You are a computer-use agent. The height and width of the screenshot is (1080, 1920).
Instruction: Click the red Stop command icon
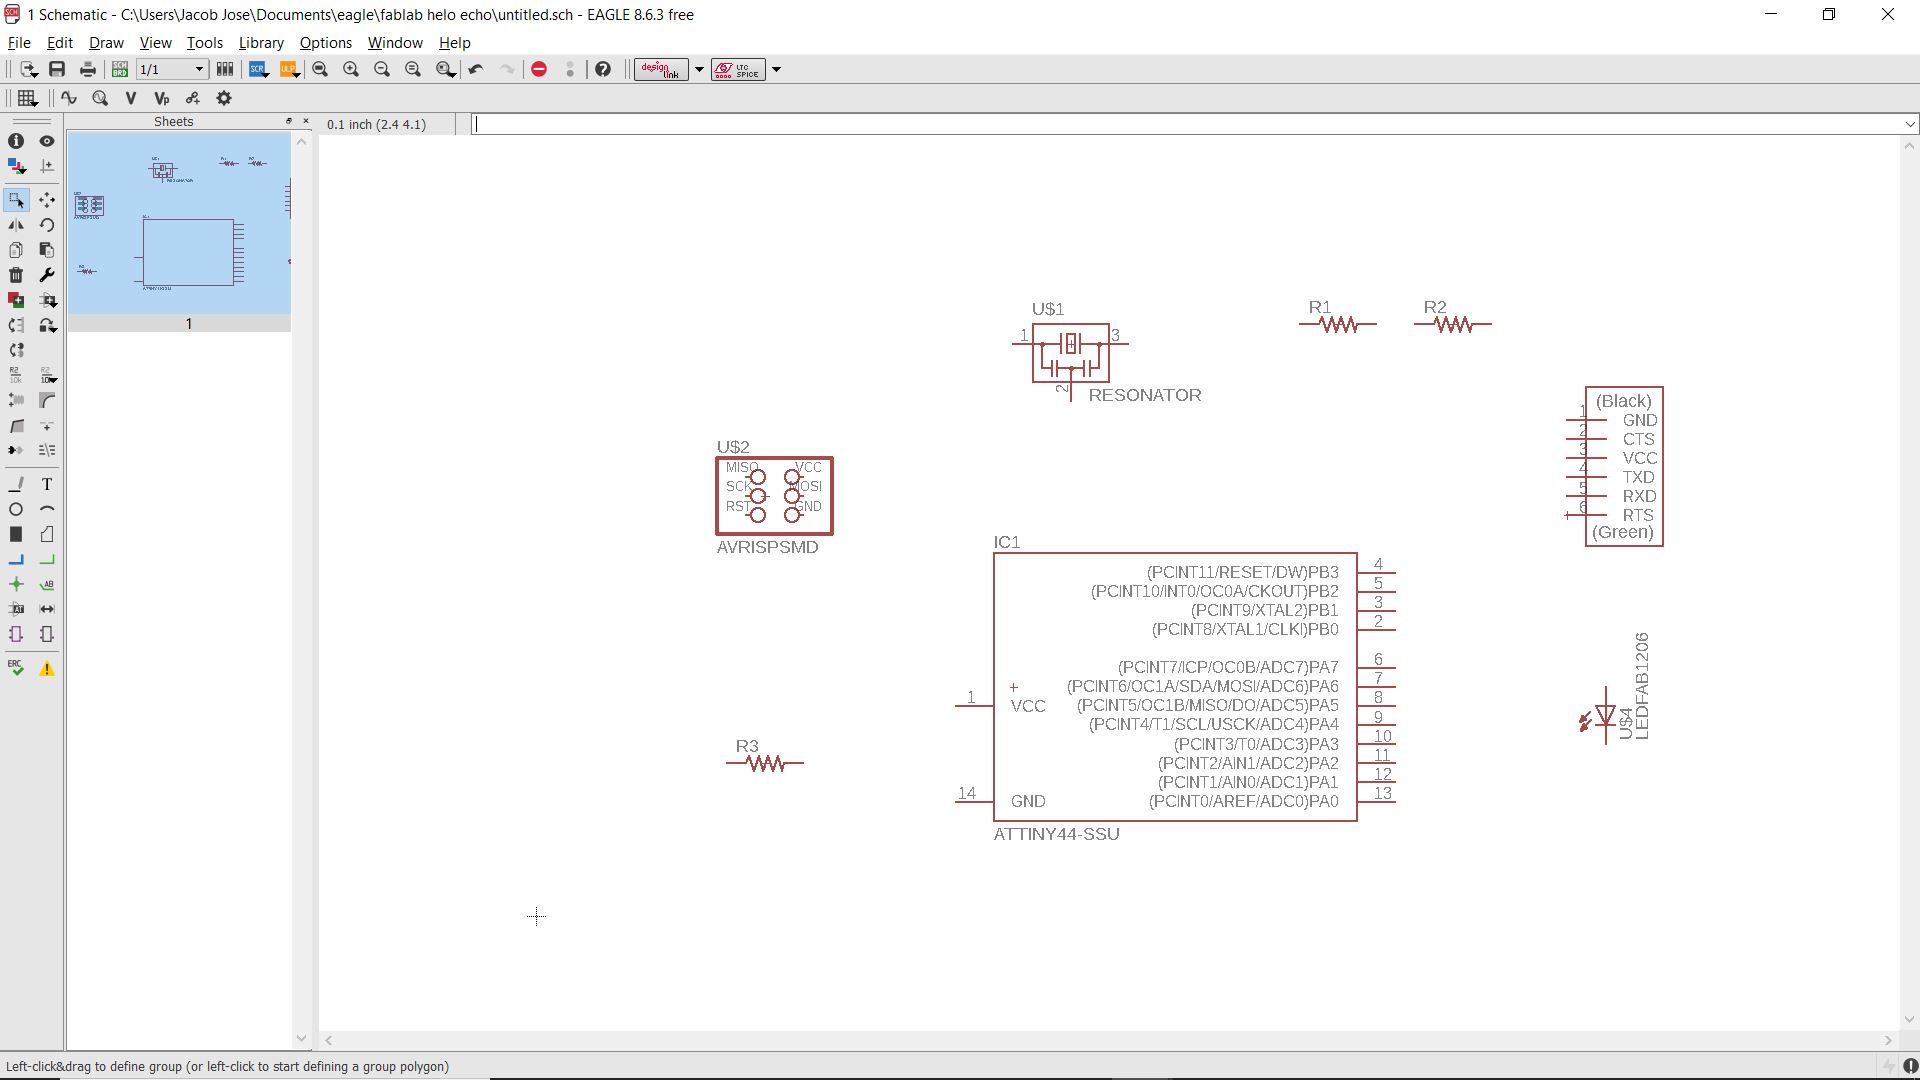tap(539, 69)
